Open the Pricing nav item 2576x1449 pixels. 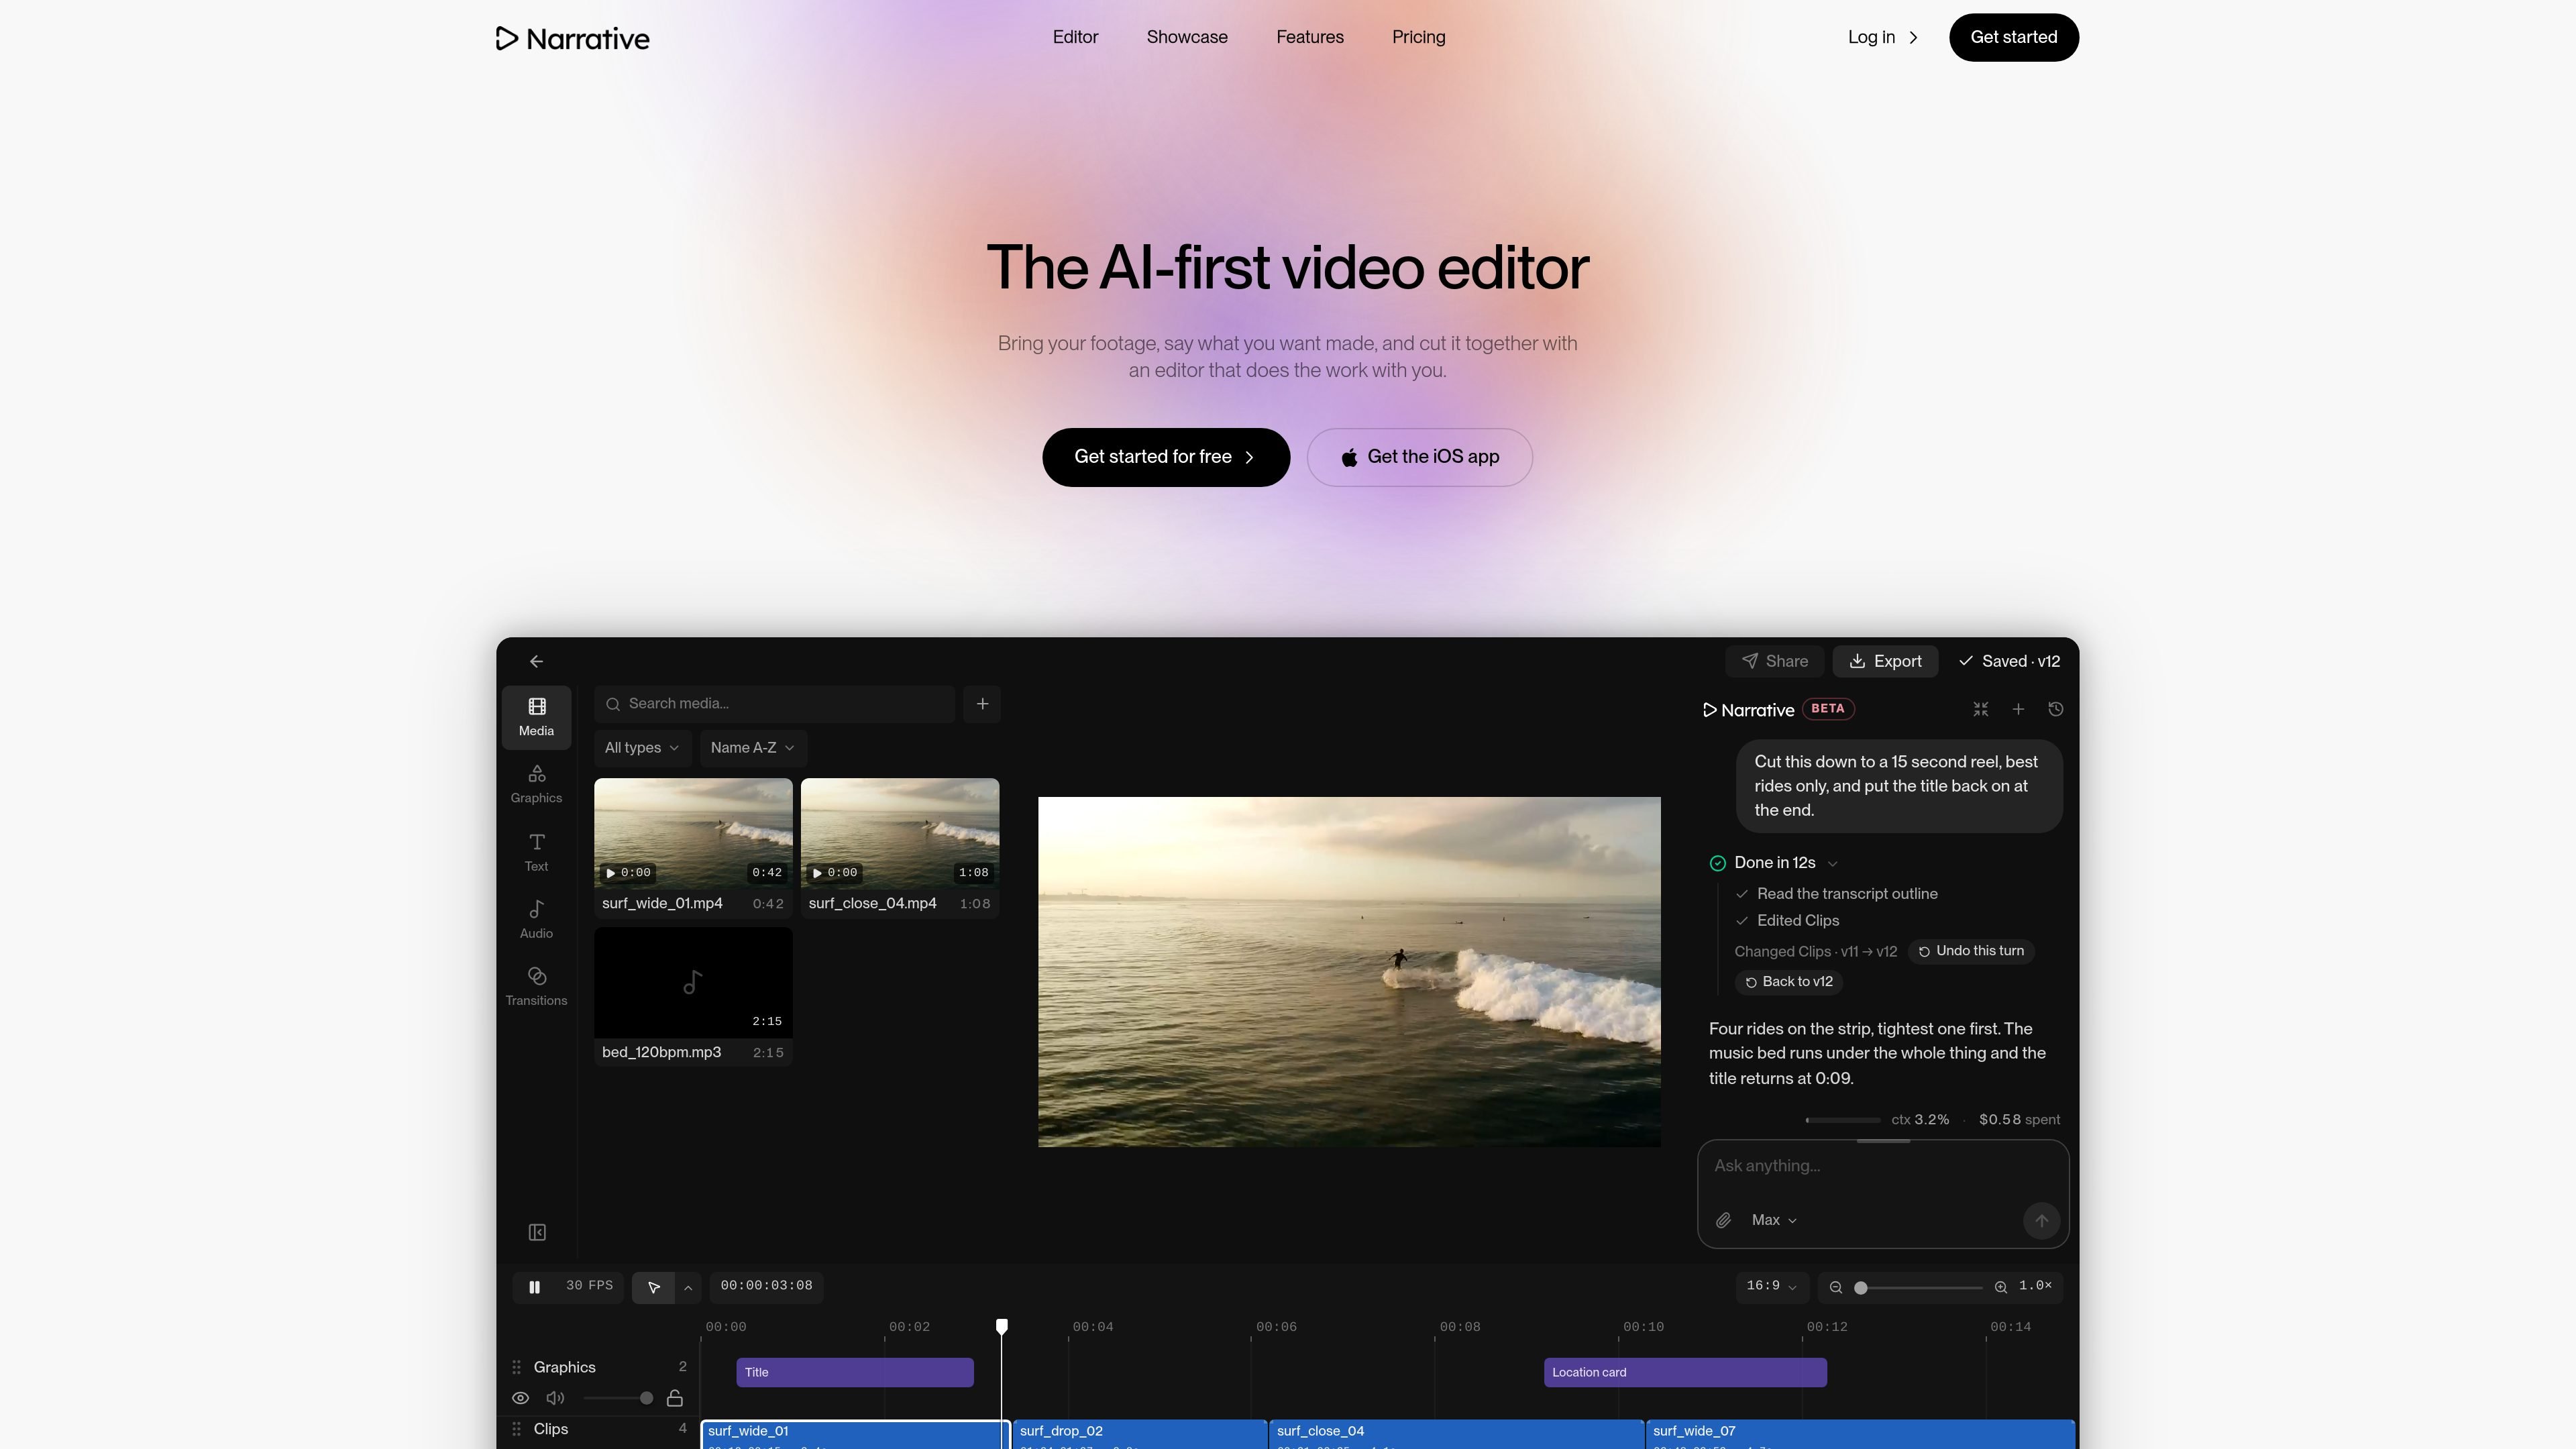click(x=1418, y=37)
